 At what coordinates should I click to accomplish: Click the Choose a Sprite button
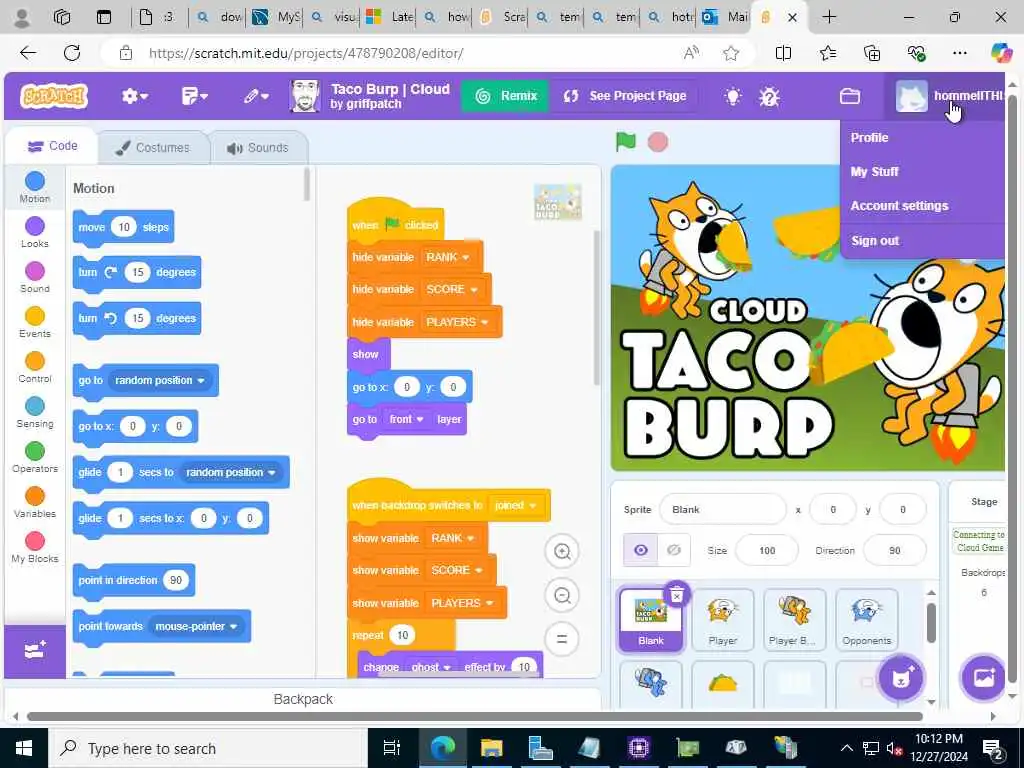coord(901,678)
